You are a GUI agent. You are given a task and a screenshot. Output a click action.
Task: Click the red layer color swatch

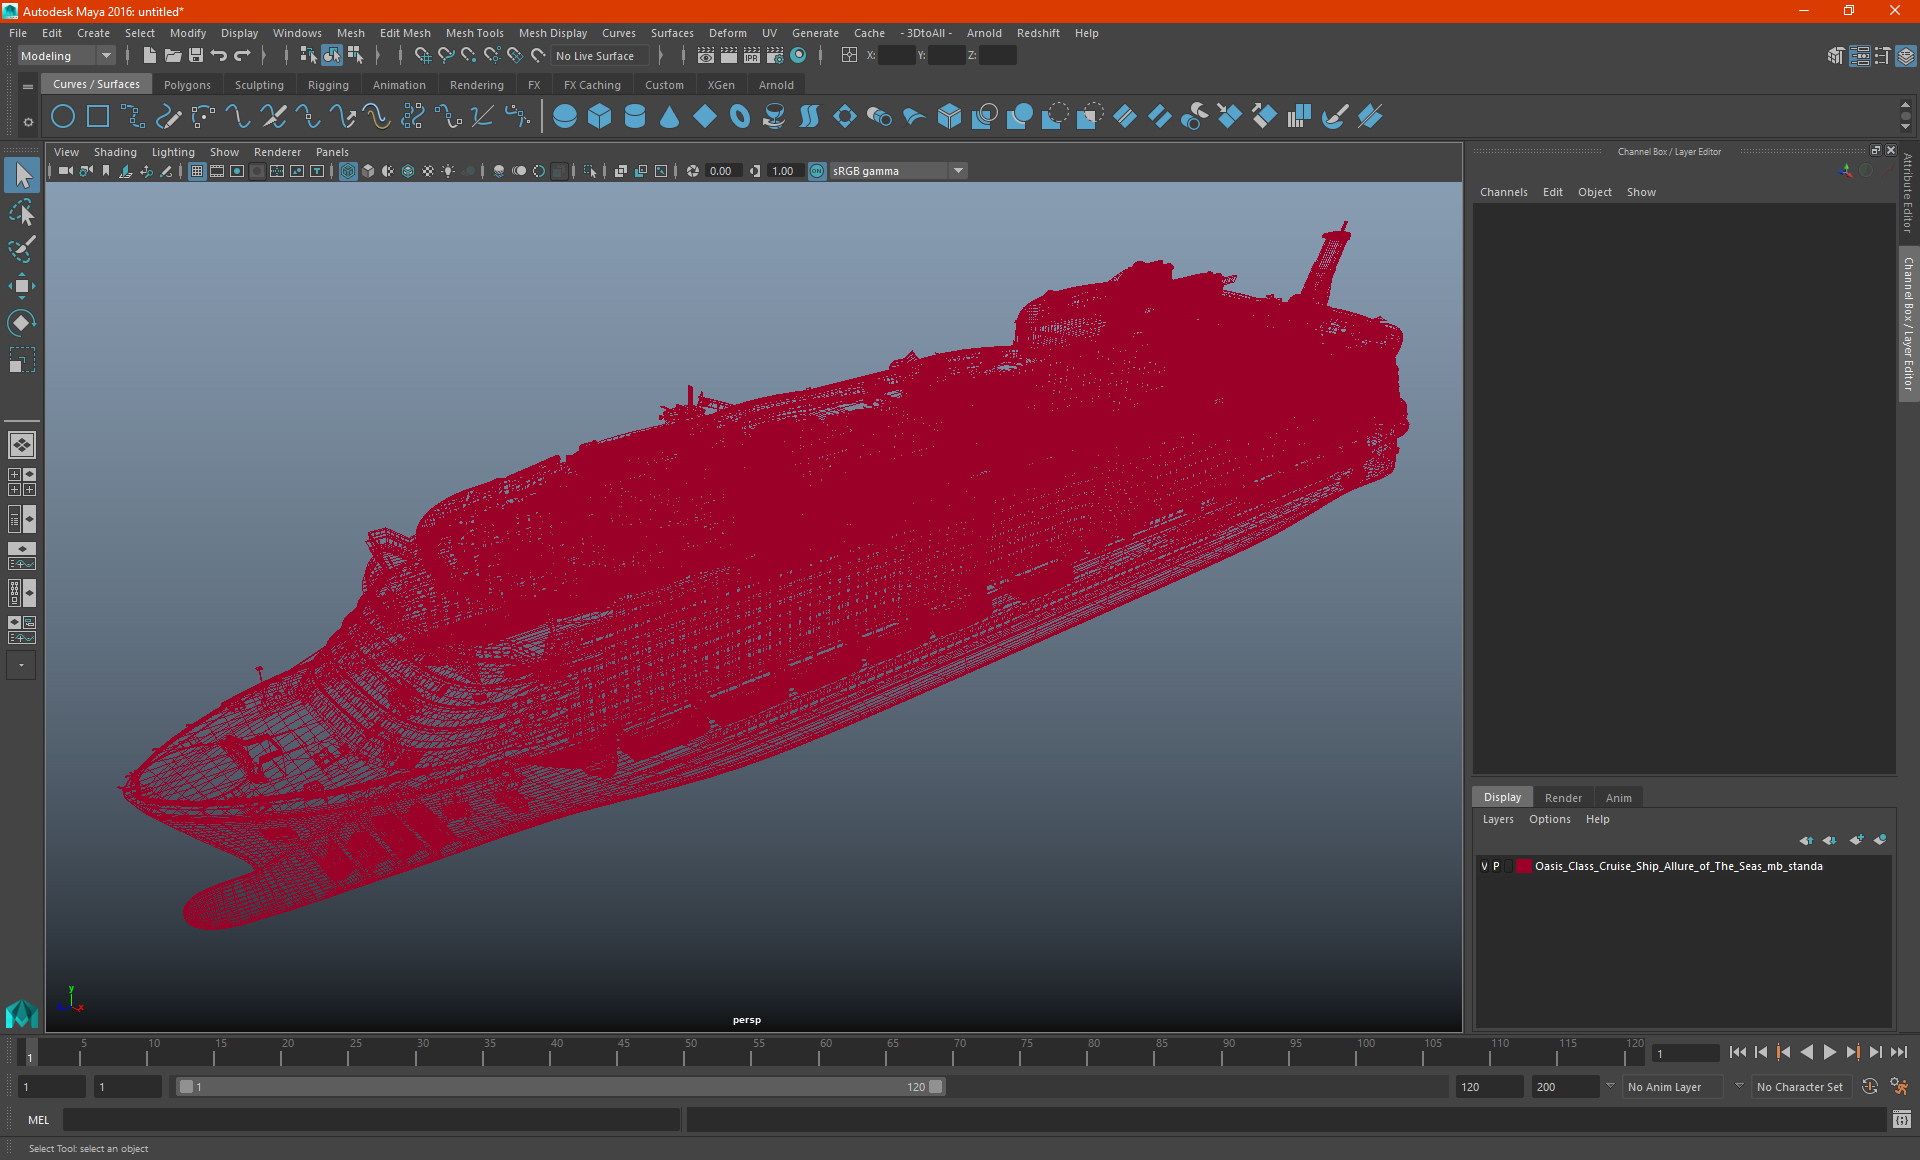[x=1524, y=866]
